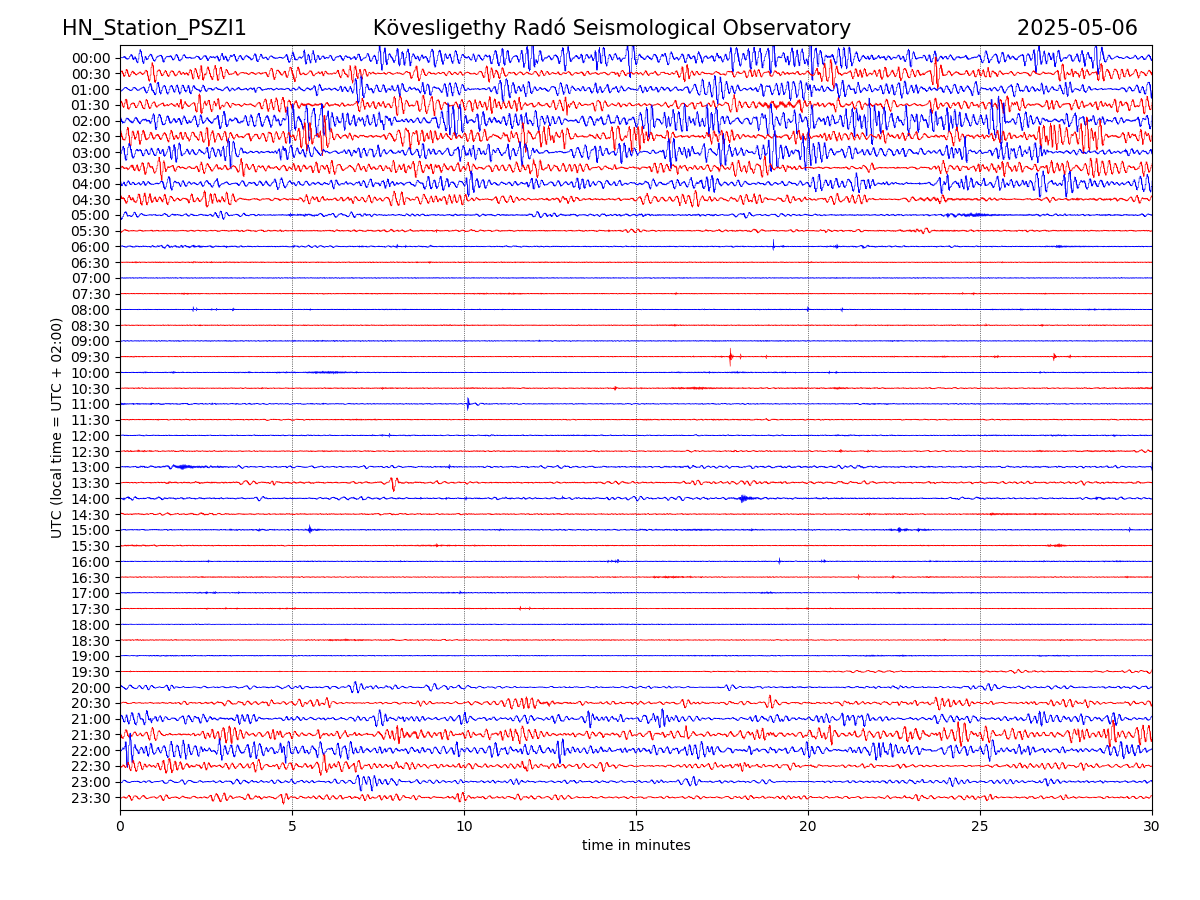Image resolution: width=1200 pixels, height=900 pixels.
Task: Click the "time in minutes" axis label
Action: pos(636,846)
